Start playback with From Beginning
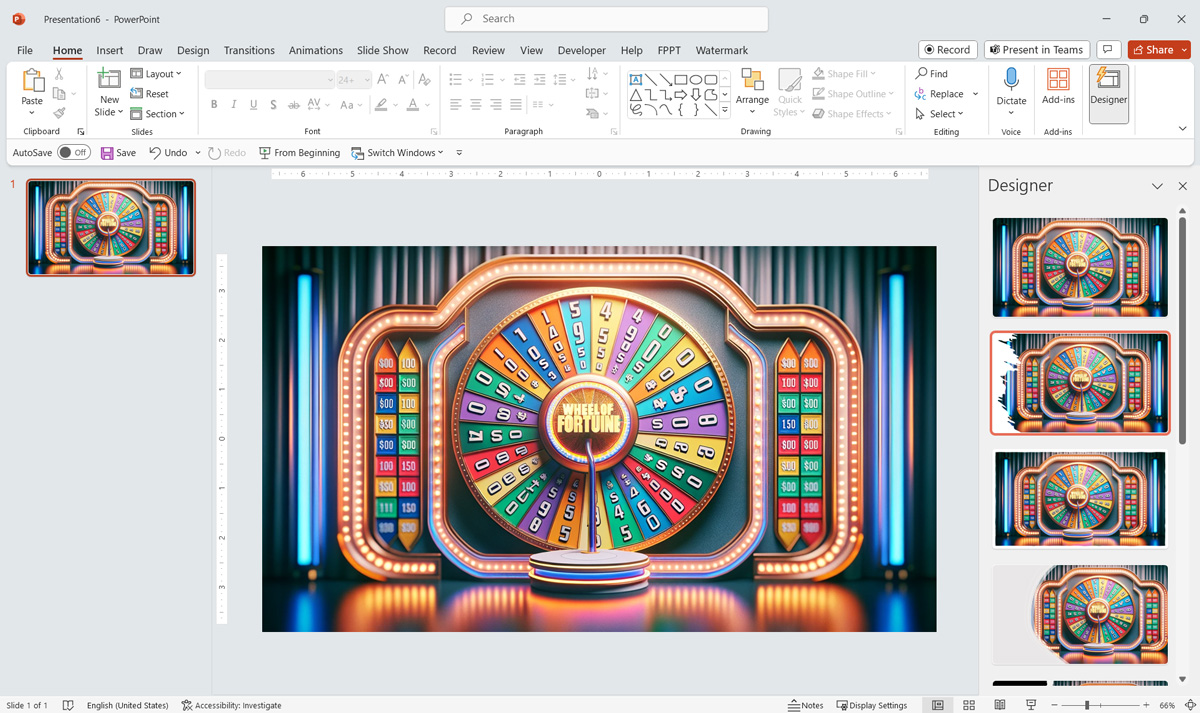The width and height of the screenshot is (1200, 713). coord(299,152)
